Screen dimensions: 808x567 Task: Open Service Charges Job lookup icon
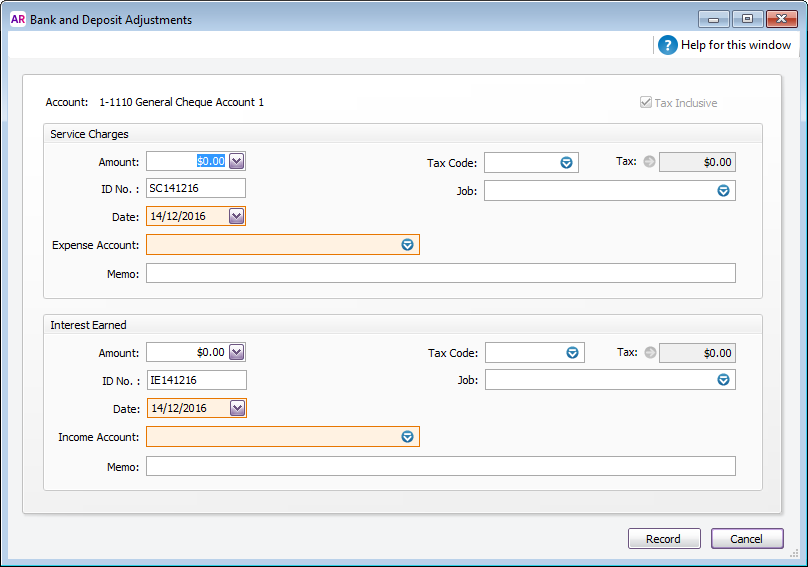coord(723,191)
